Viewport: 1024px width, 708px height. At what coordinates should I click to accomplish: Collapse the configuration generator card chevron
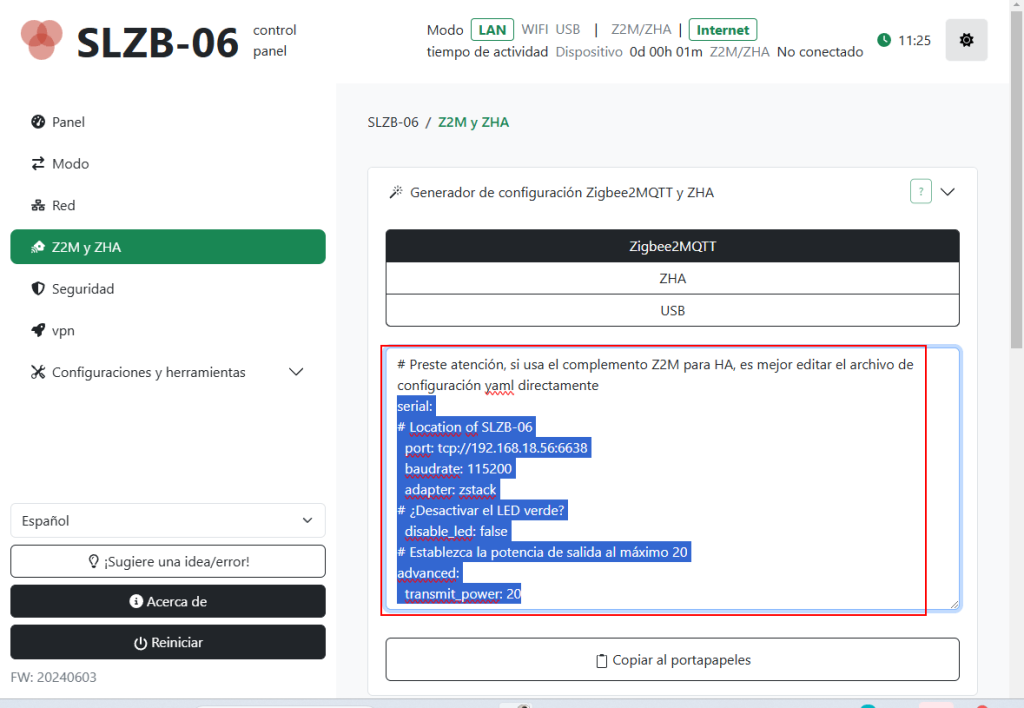[x=948, y=191]
